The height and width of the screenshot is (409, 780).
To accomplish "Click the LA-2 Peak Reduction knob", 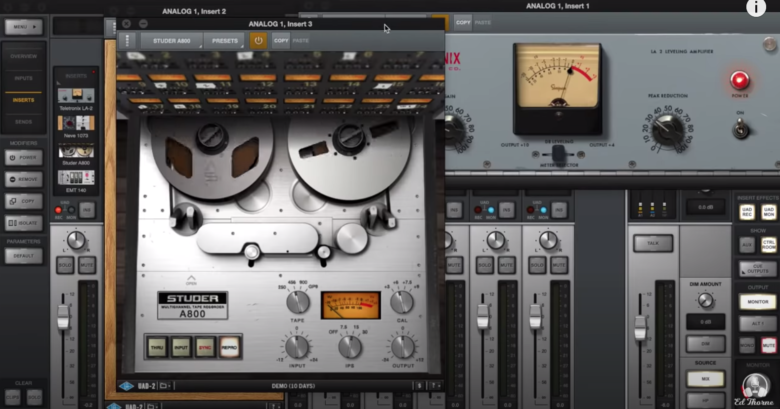I will (x=669, y=129).
